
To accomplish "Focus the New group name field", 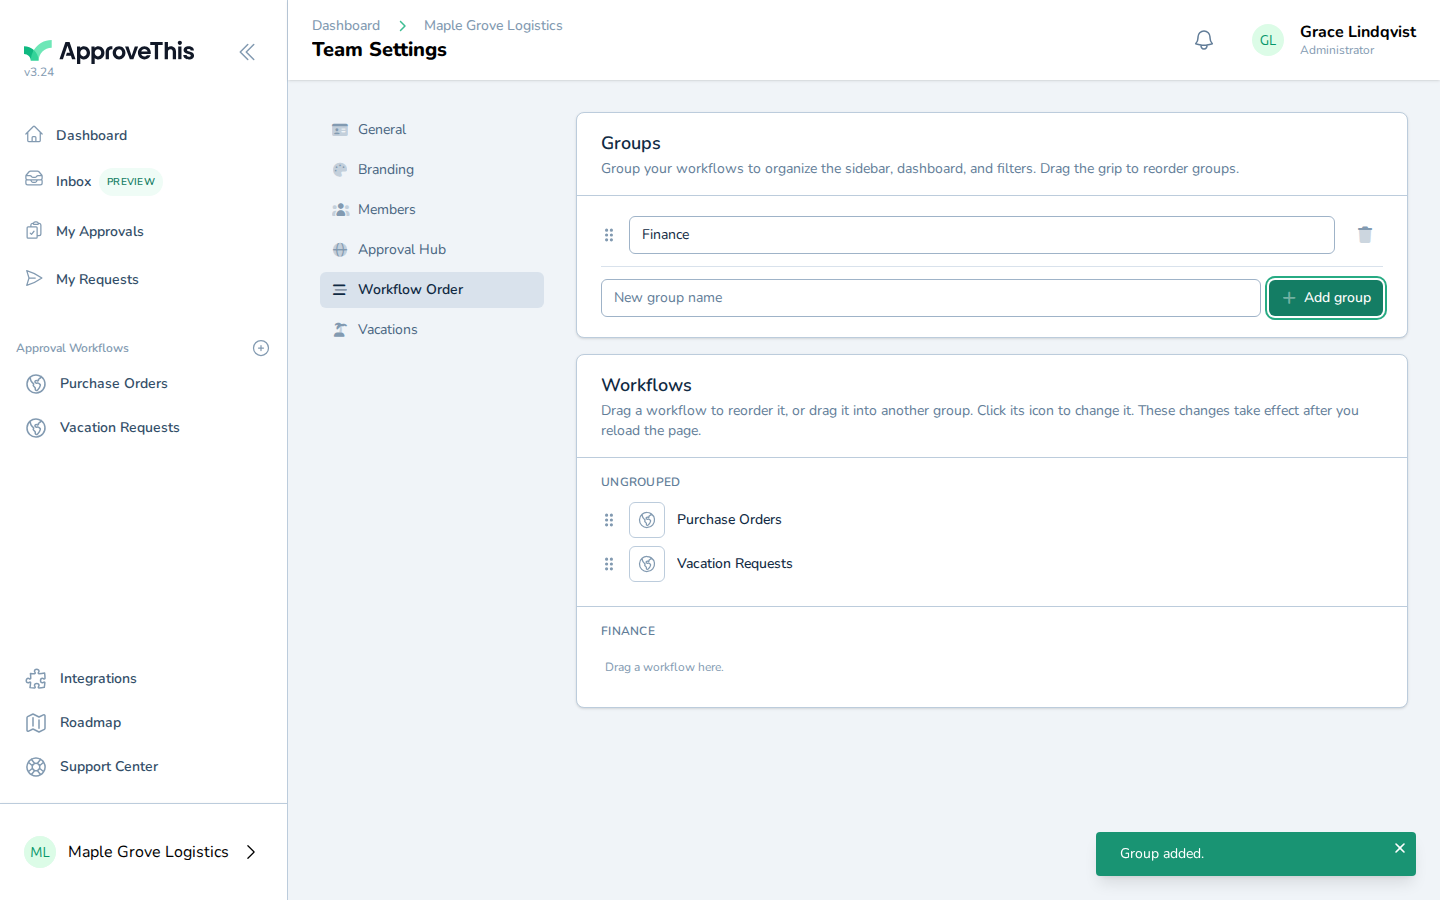I will [x=930, y=298].
